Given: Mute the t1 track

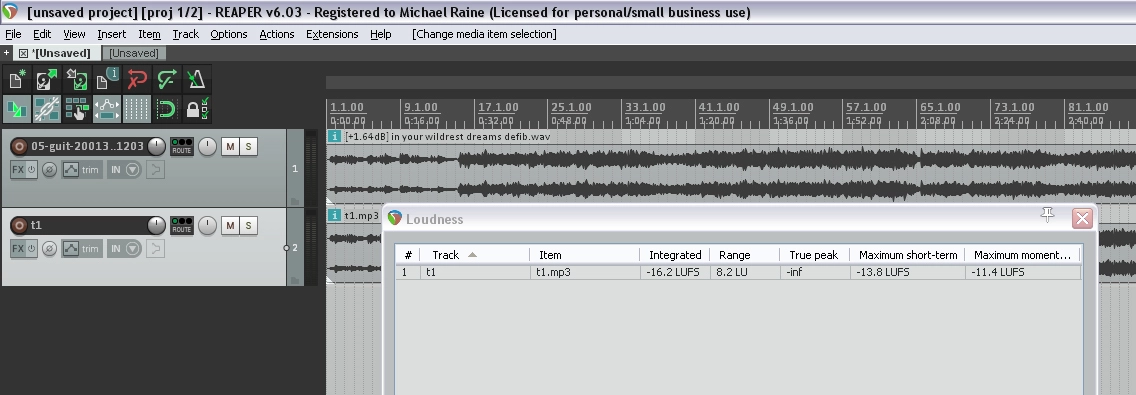Looking at the screenshot, I should [x=230, y=225].
